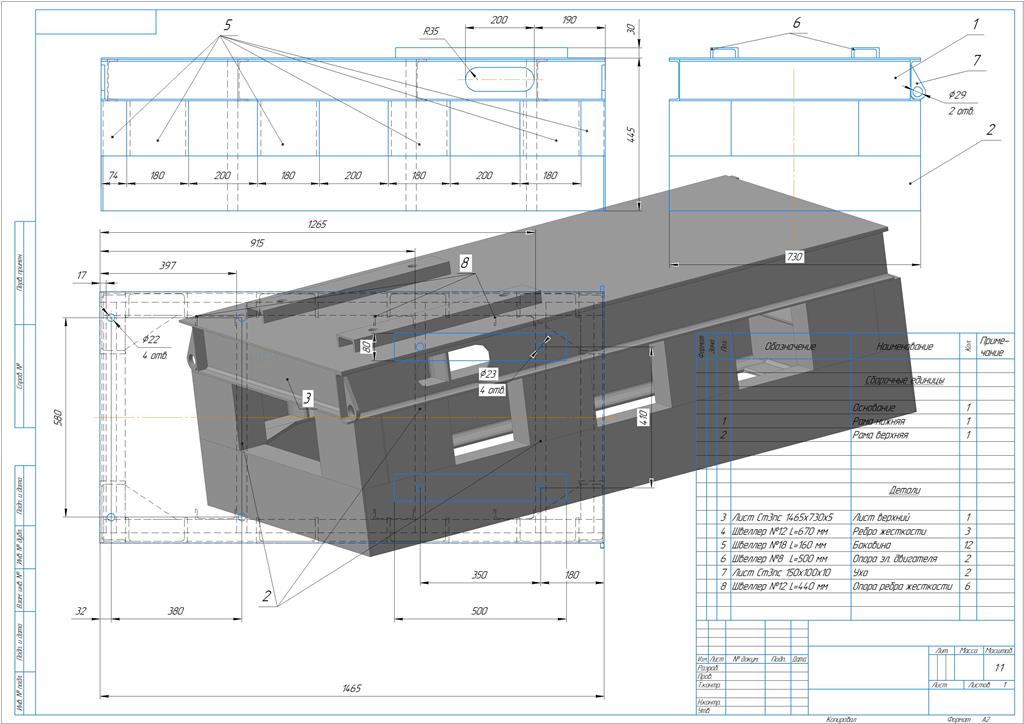Click the 'Детали' section heading
This screenshot has height=724, width=1024.
click(904, 490)
